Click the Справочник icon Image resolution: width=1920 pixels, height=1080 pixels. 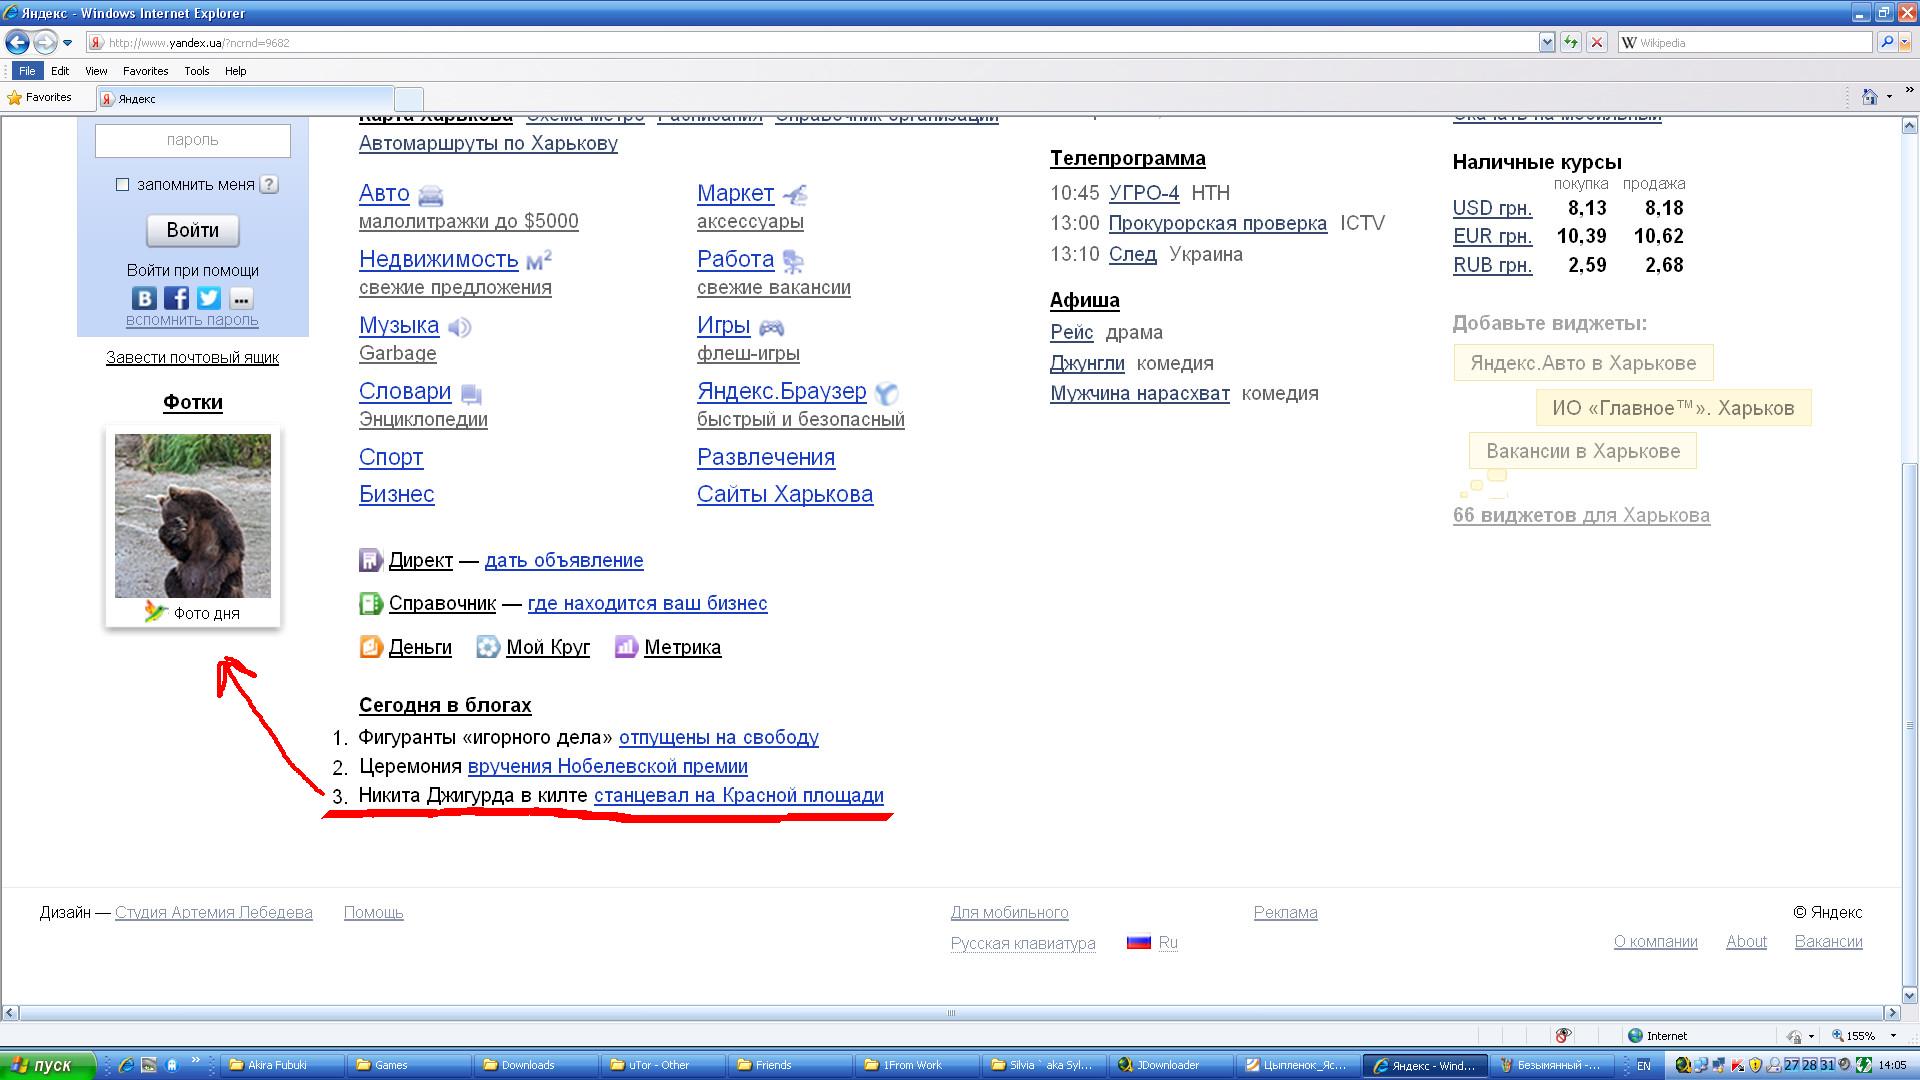(x=370, y=603)
